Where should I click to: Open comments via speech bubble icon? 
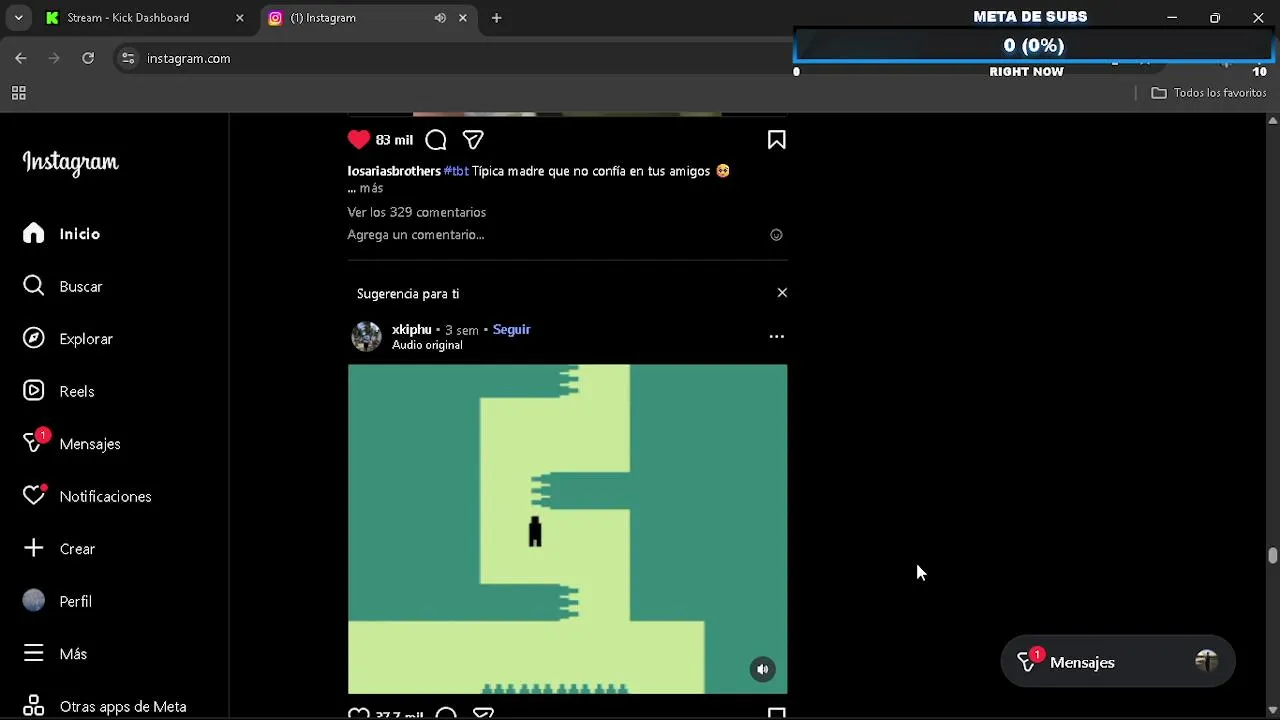tap(436, 140)
